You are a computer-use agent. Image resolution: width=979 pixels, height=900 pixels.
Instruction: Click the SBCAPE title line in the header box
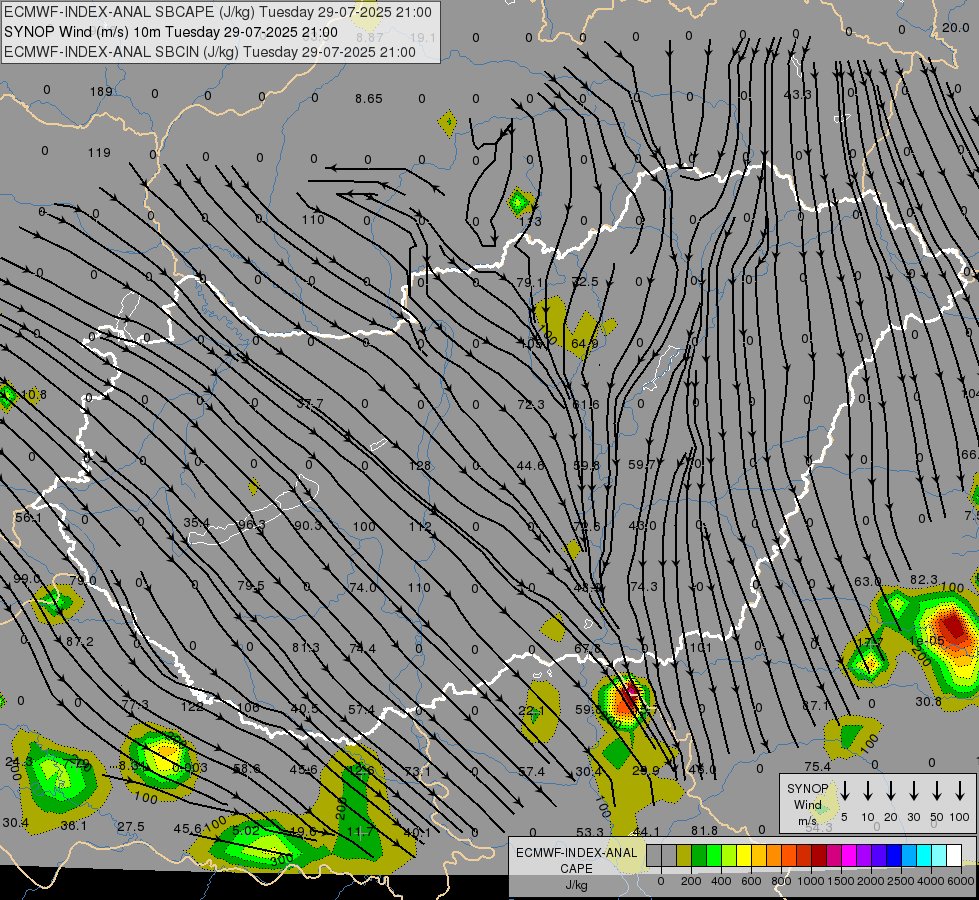(x=218, y=12)
